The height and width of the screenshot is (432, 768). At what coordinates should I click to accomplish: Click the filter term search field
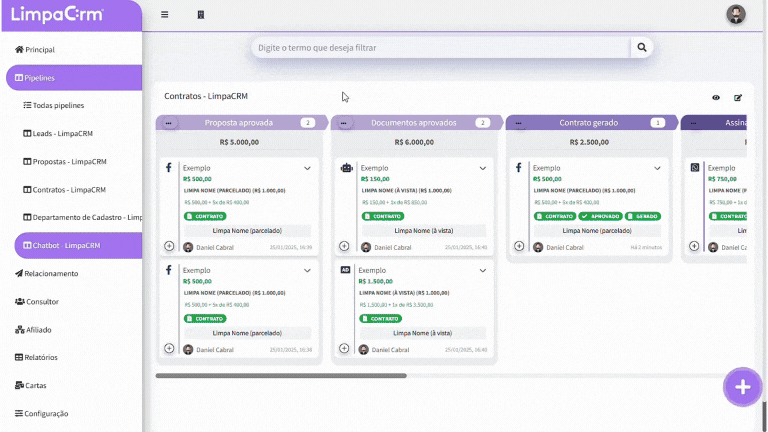(441, 48)
